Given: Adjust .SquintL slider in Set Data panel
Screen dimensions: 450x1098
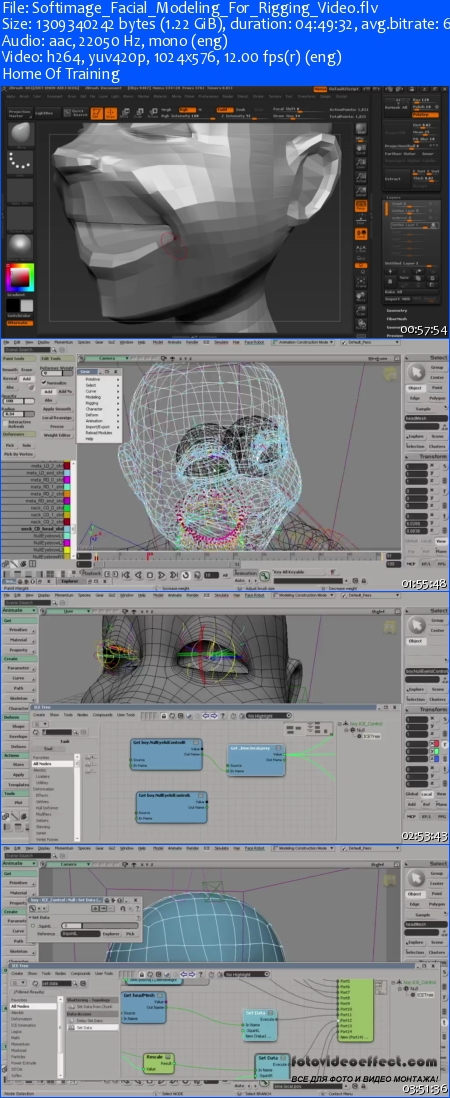Looking at the screenshot, I should 101,926.
